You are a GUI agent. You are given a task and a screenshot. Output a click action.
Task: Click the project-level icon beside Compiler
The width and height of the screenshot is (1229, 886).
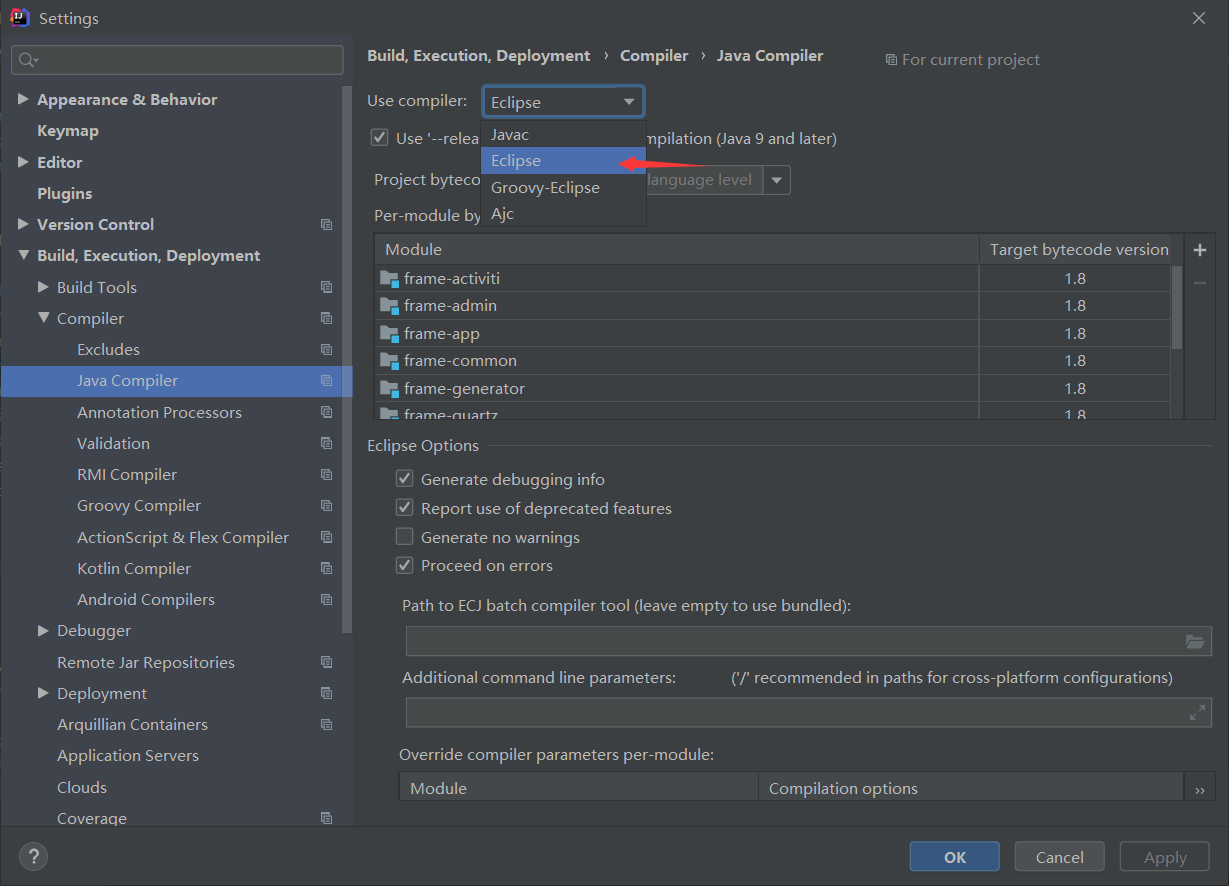[326, 318]
